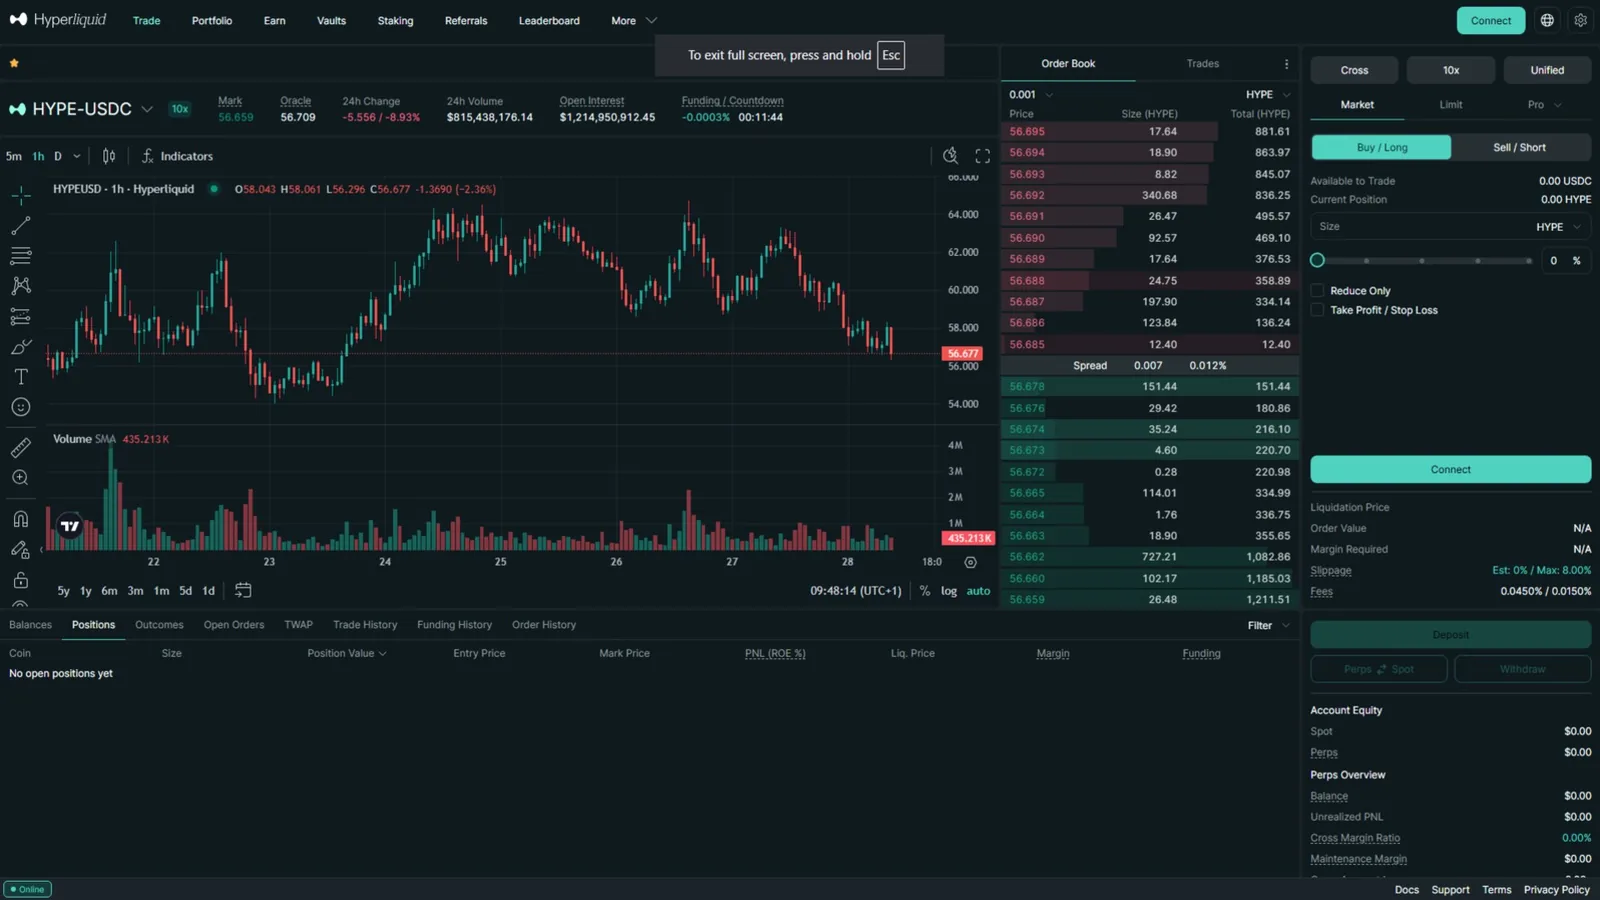Click the Size input field
This screenshot has height=900, width=1600.
pyautogui.click(x=1450, y=227)
